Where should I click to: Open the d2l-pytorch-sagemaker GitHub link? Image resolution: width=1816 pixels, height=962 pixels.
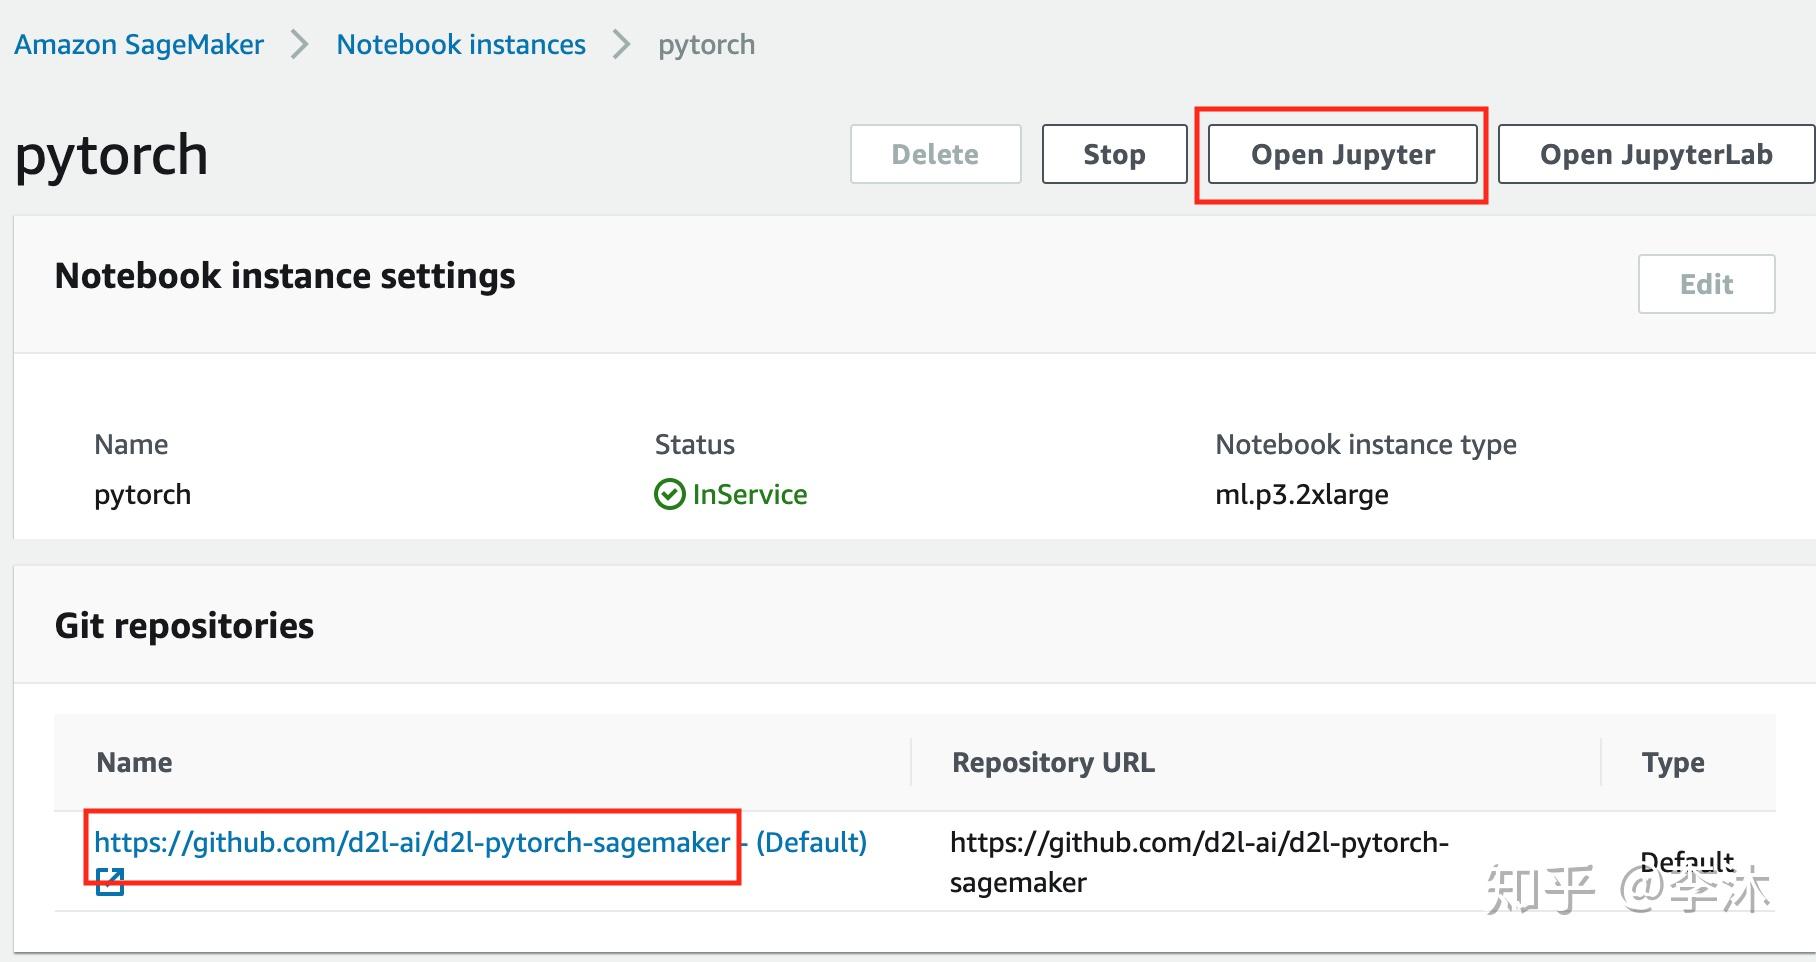pos(412,843)
